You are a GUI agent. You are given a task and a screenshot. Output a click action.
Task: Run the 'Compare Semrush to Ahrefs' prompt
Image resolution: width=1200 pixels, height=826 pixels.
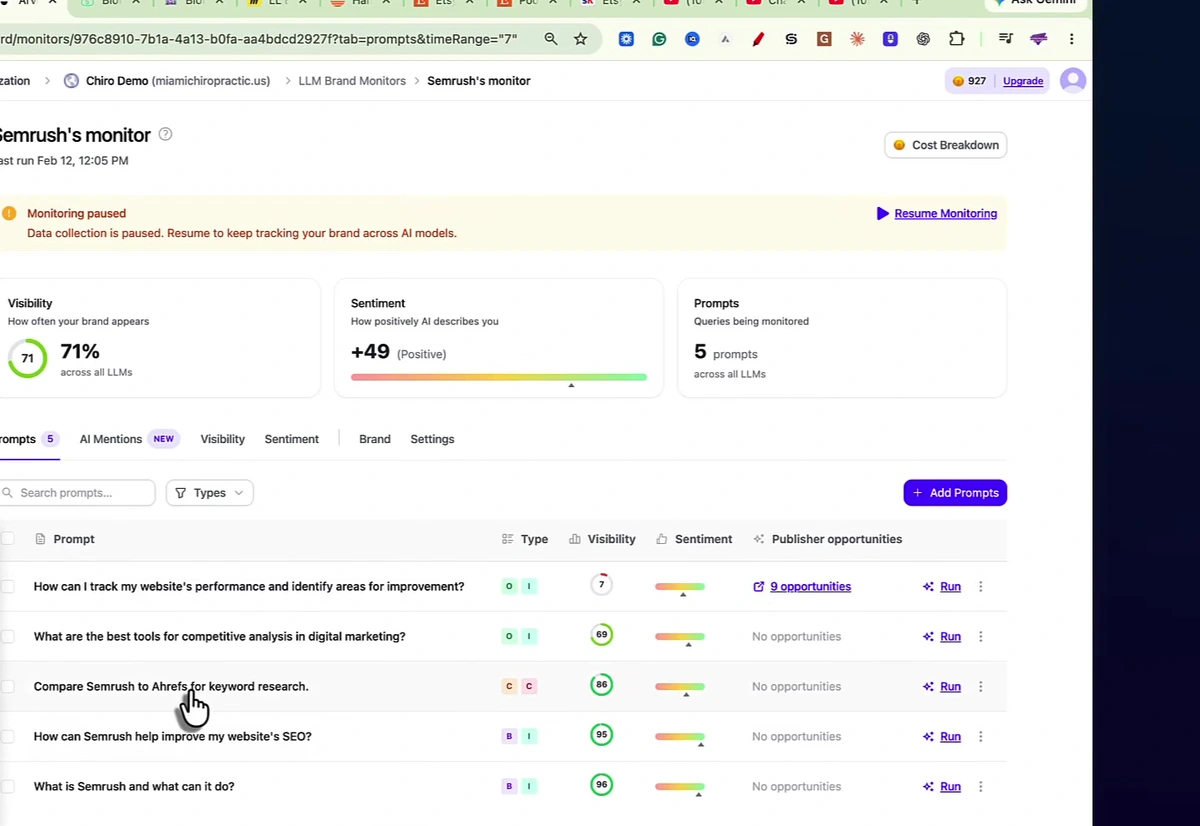tap(942, 687)
